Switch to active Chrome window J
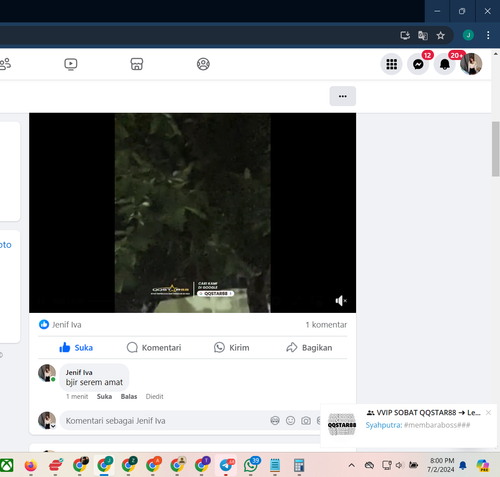Viewport: 500px width, 477px height. point(104,465)
